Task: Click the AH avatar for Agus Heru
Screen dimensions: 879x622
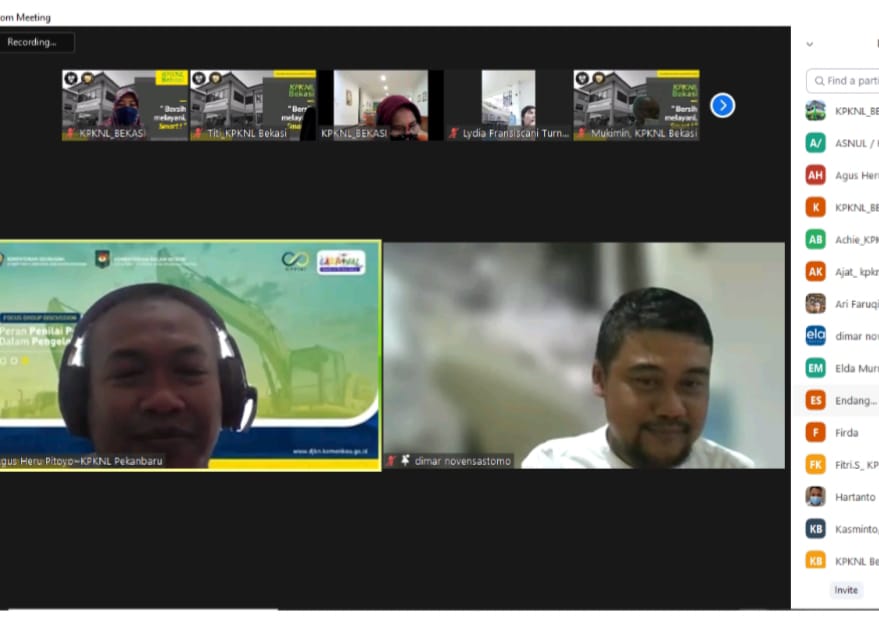Action: (816, 175)
